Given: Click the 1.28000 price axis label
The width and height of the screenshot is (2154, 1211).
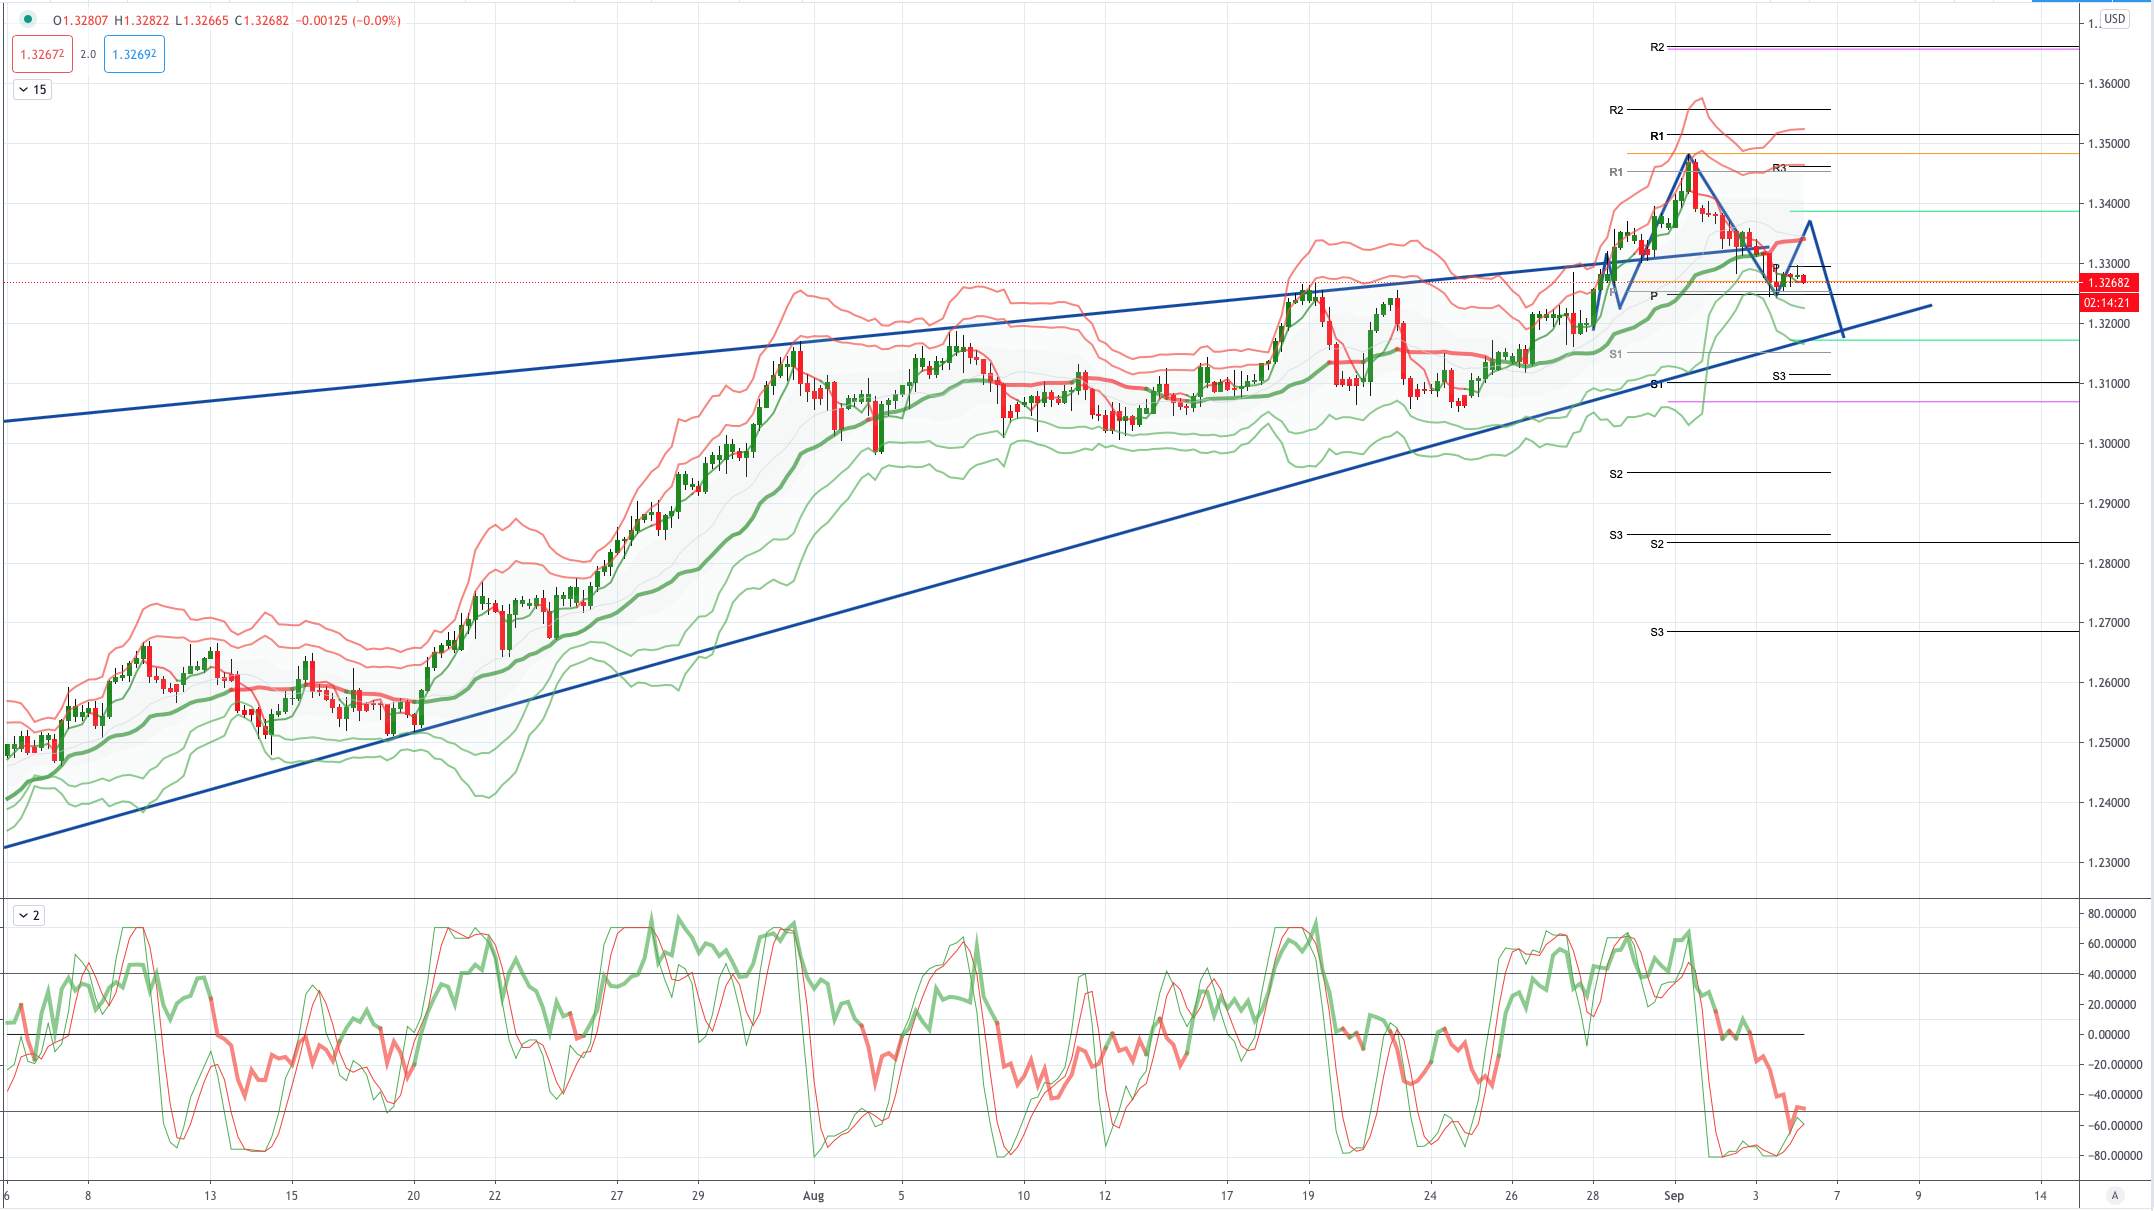Looking at the screenshot, I should 2108,564.
